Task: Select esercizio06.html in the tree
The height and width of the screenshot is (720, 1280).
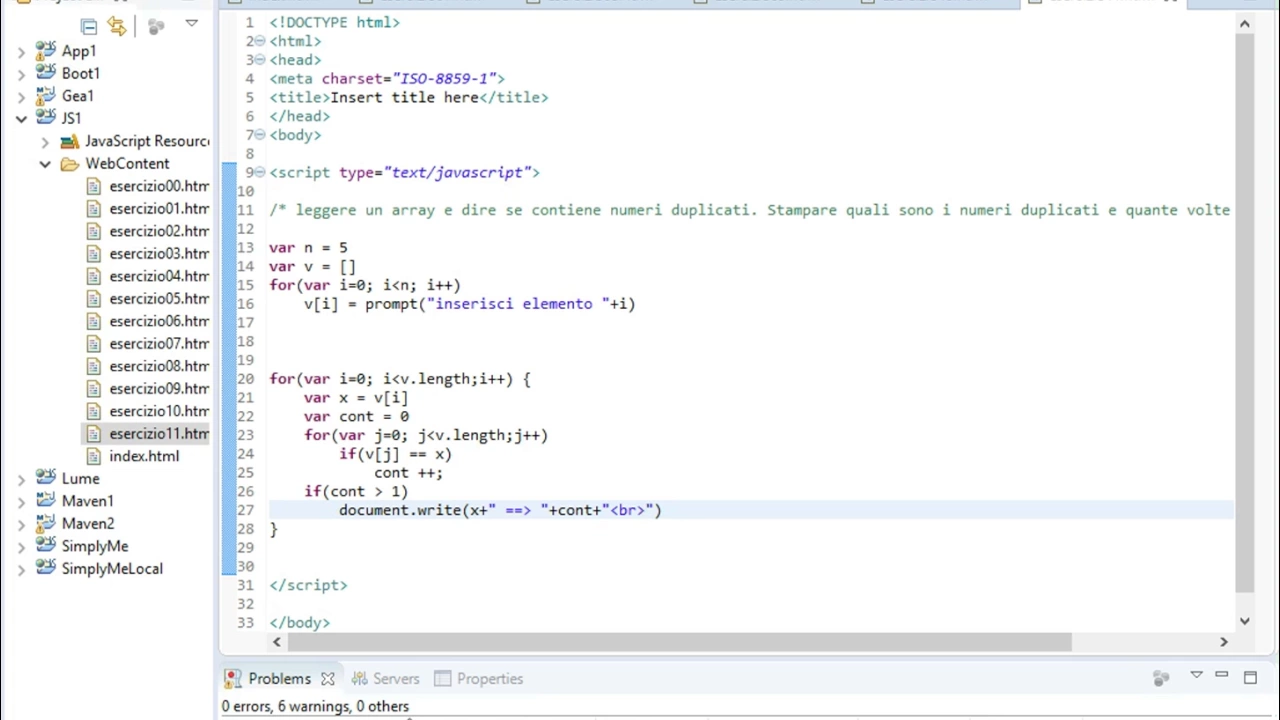Action: pyautogui.click(x=159, y=321)
